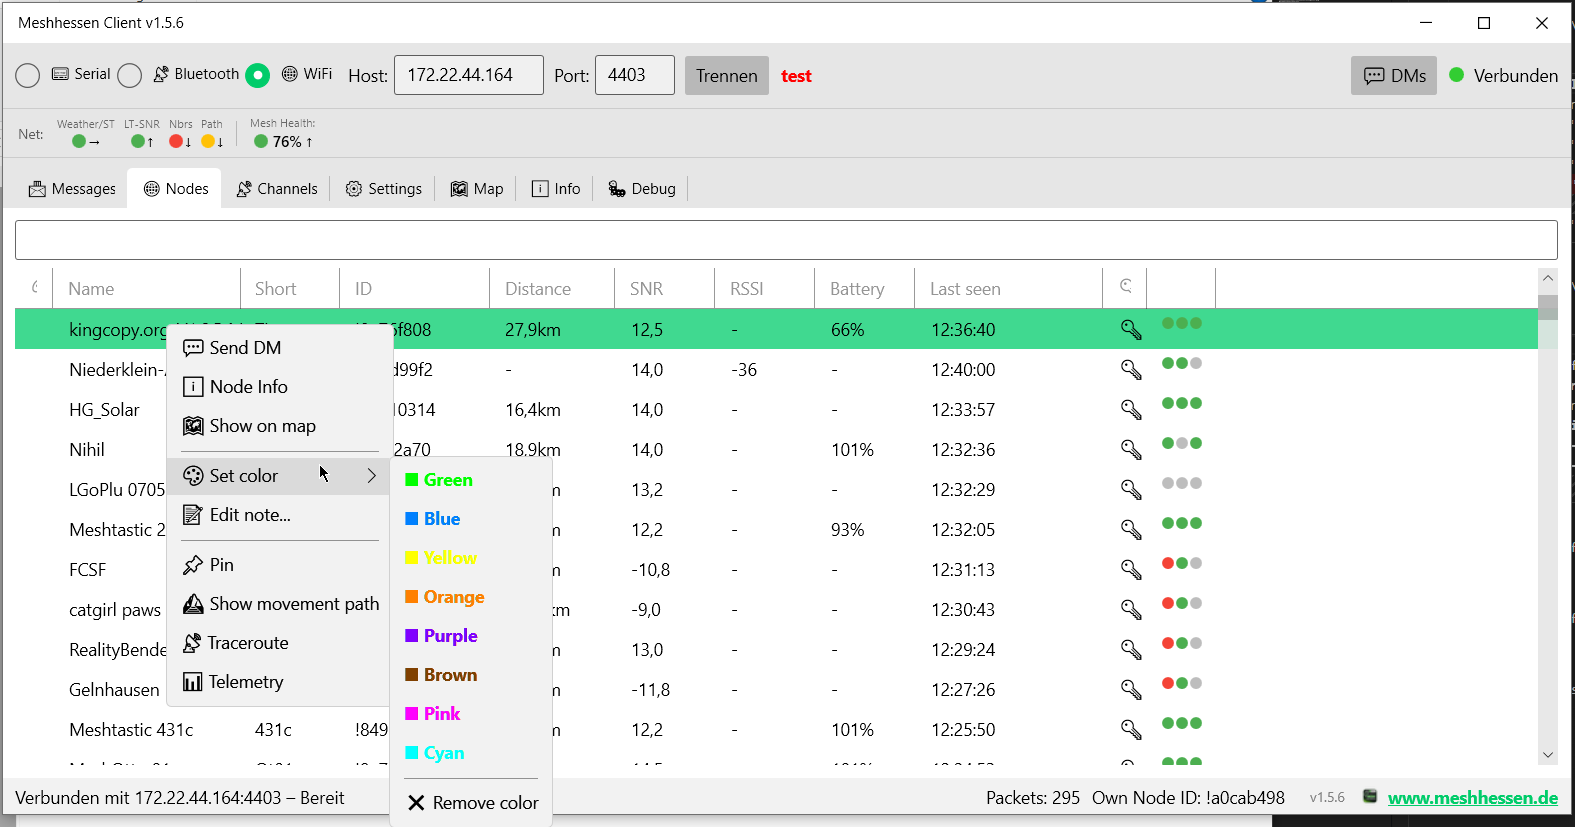Click key icon in Meshtastic 2 row
This screenshot has width=1575, height=827.
click(x=1131, y=530)
